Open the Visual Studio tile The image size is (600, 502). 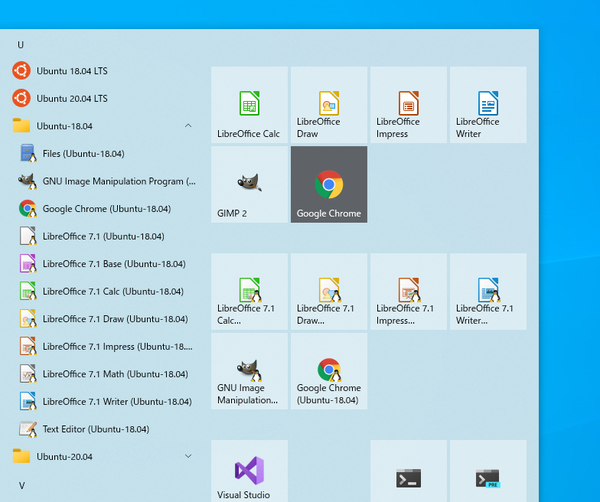249,471
